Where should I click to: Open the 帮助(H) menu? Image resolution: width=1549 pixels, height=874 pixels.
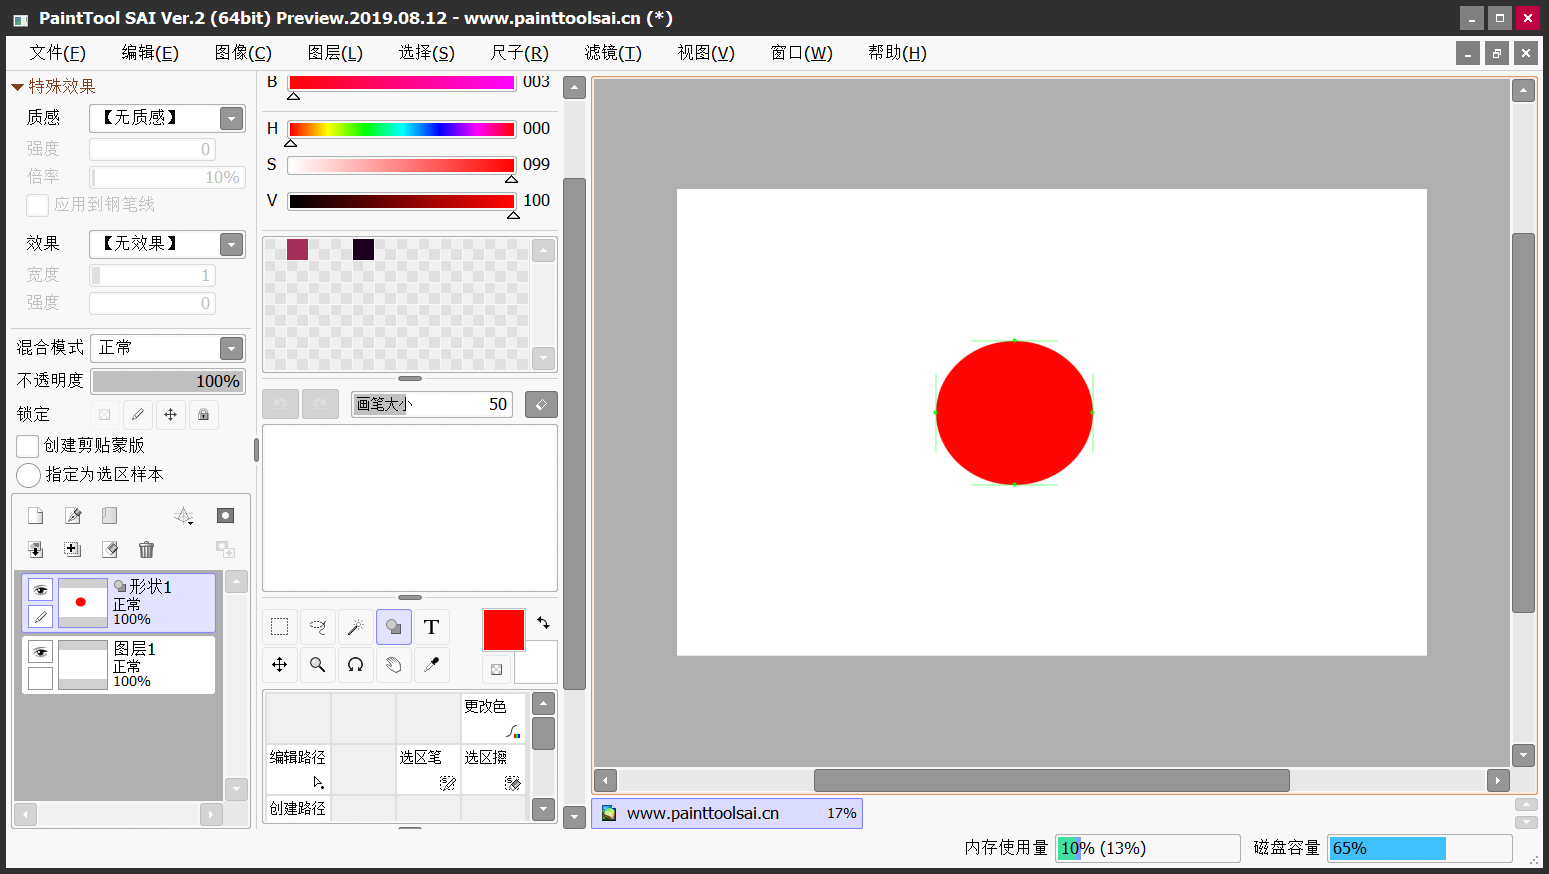point(897,53)
